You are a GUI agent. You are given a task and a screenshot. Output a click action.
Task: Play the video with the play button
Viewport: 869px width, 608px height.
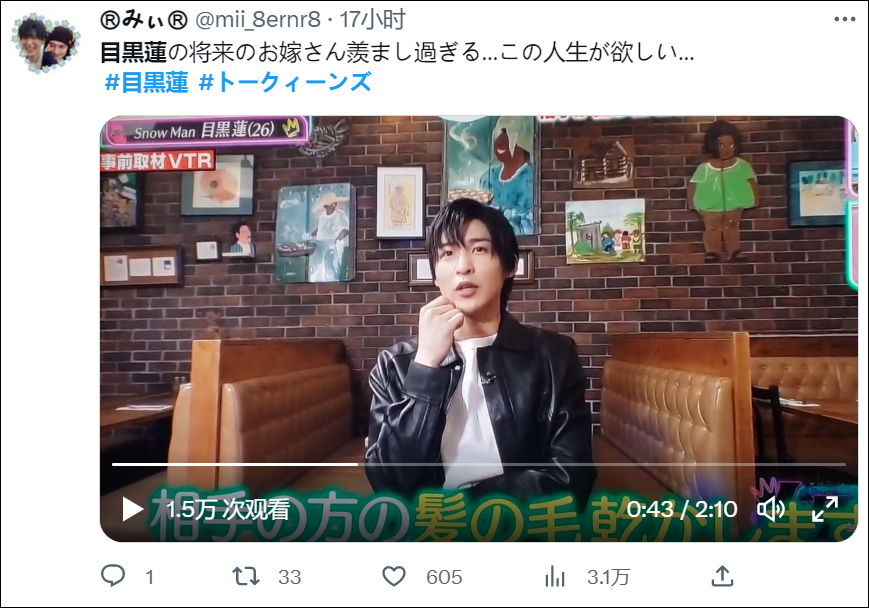click(132, 509)
